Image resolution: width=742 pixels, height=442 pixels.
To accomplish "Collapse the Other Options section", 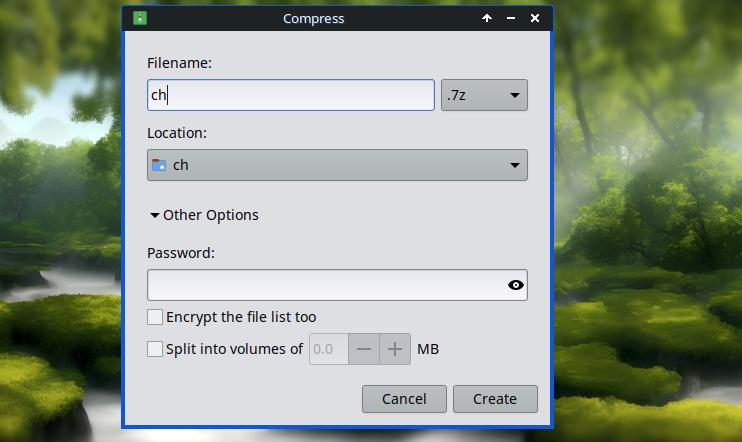I will coord(204,215).
